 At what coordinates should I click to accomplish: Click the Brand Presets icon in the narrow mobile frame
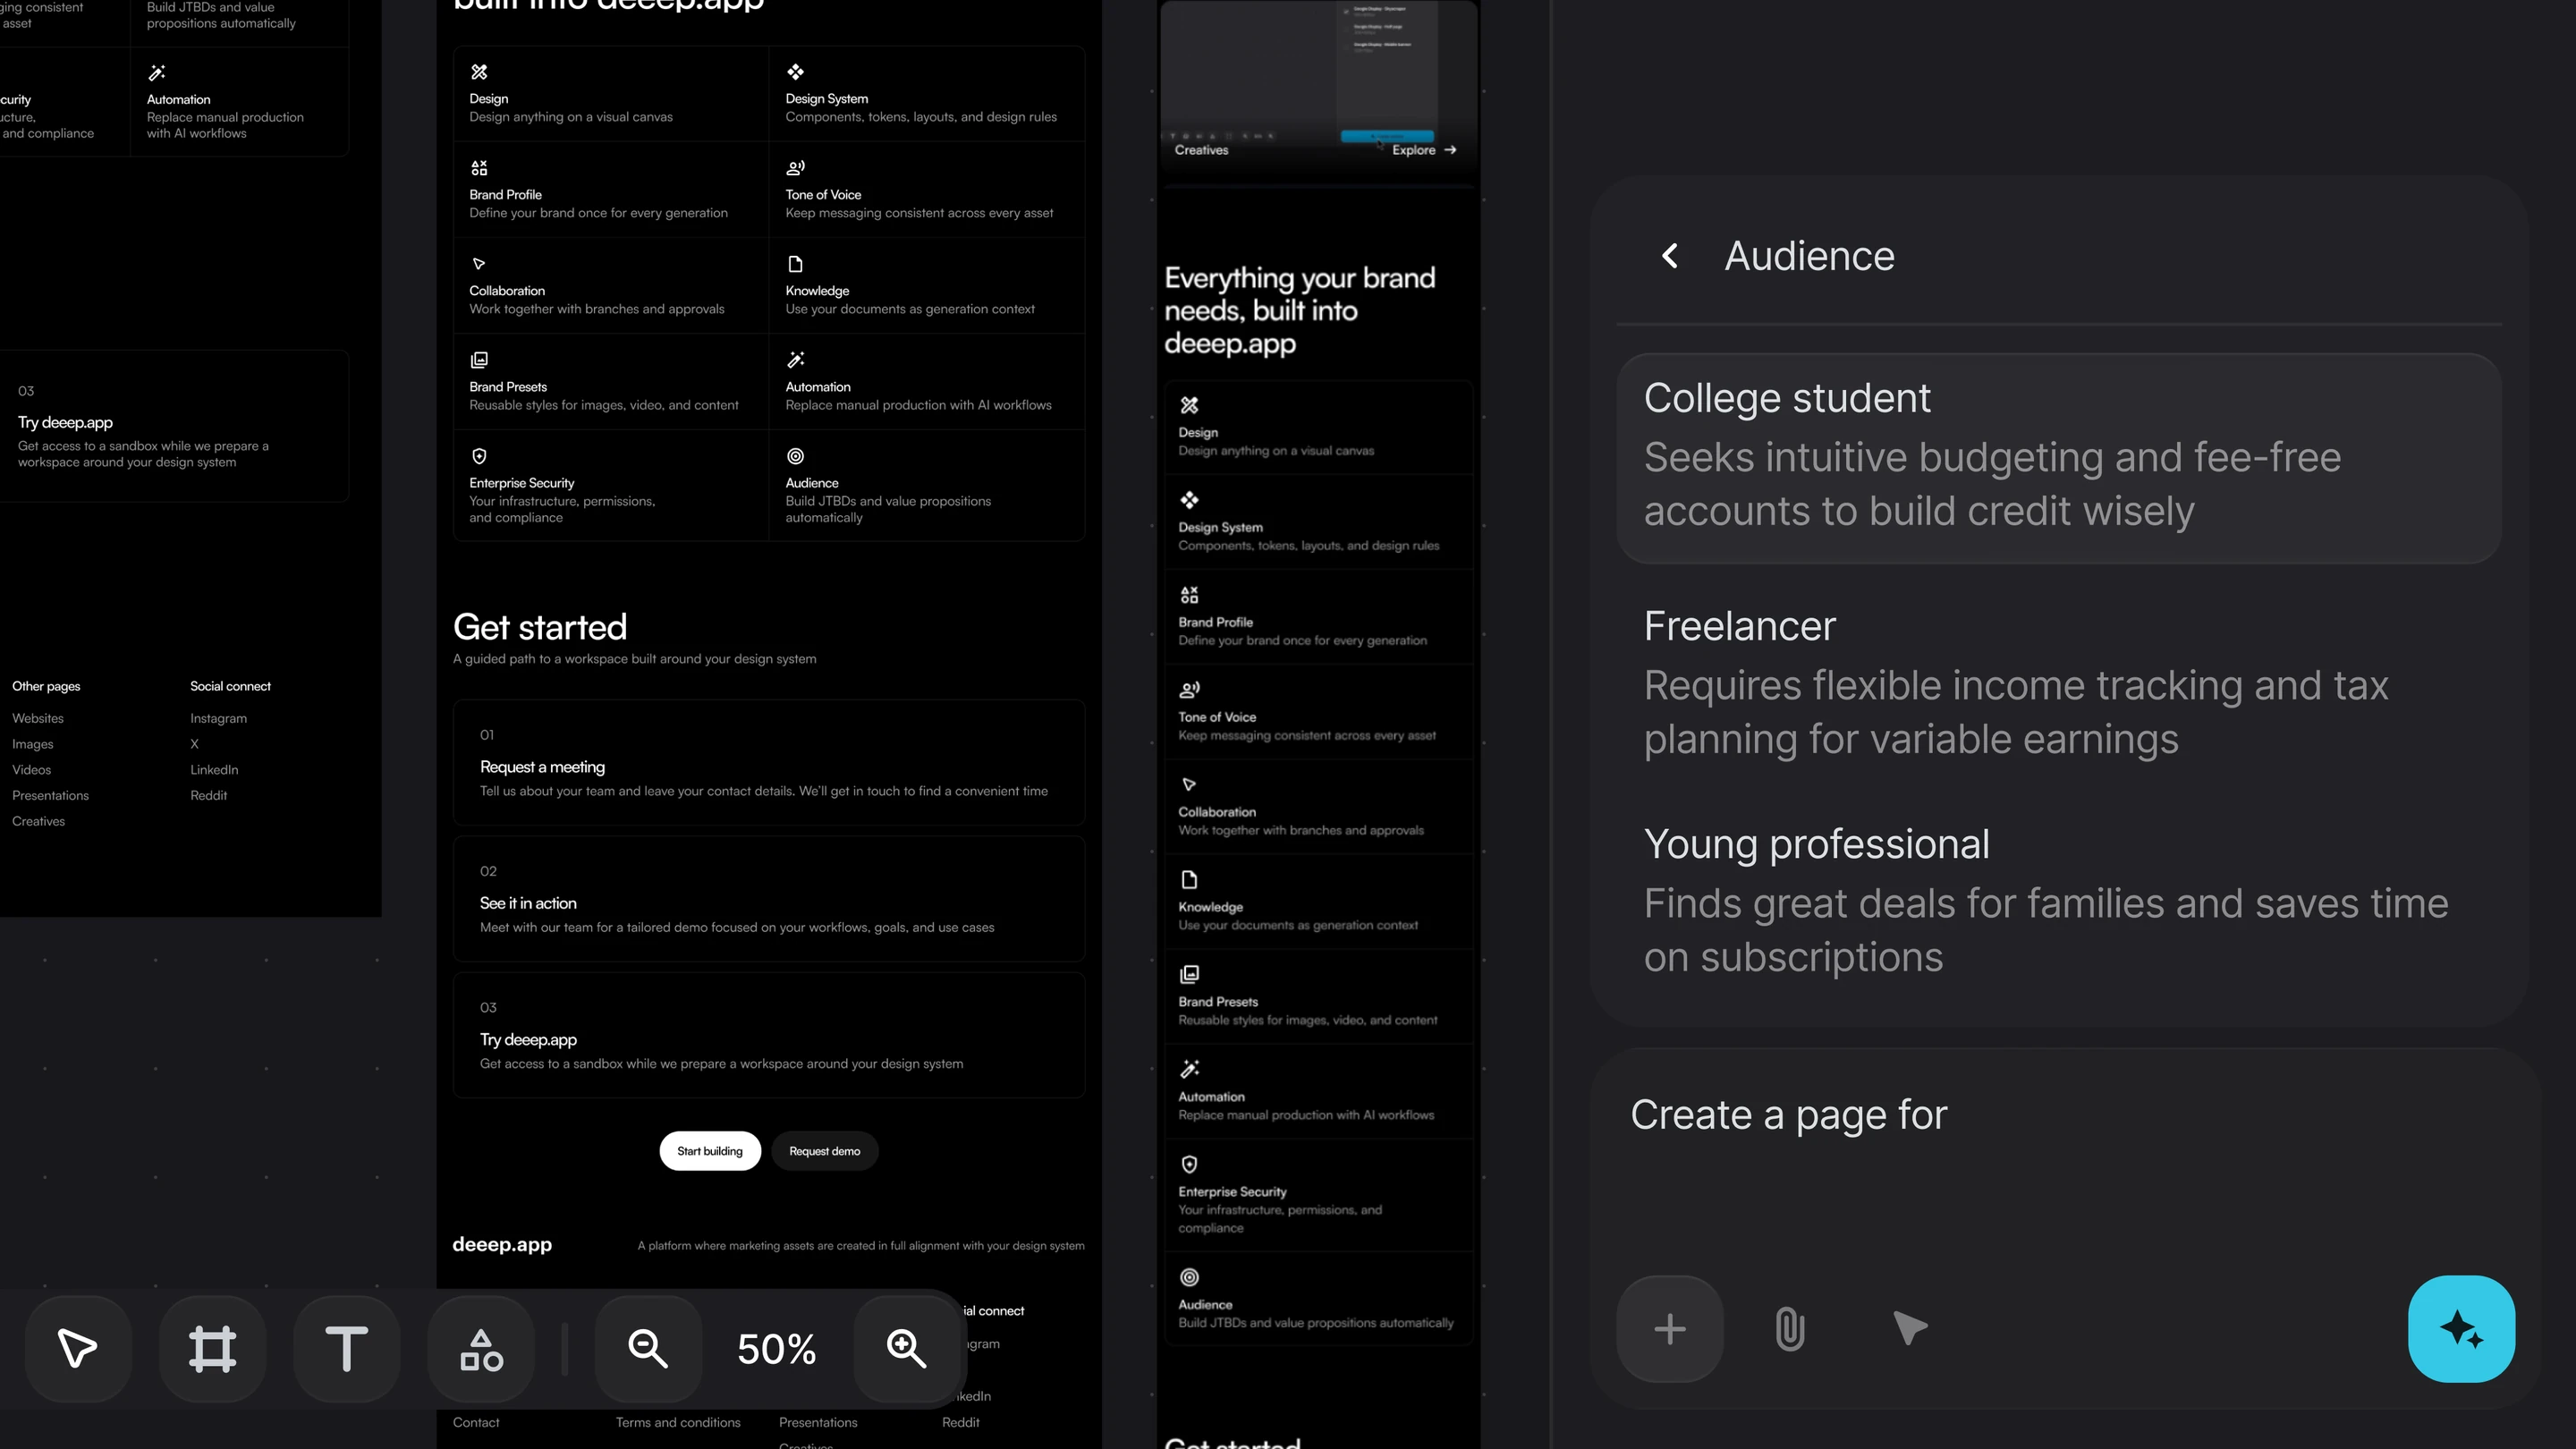click(x=1189, y=975)
